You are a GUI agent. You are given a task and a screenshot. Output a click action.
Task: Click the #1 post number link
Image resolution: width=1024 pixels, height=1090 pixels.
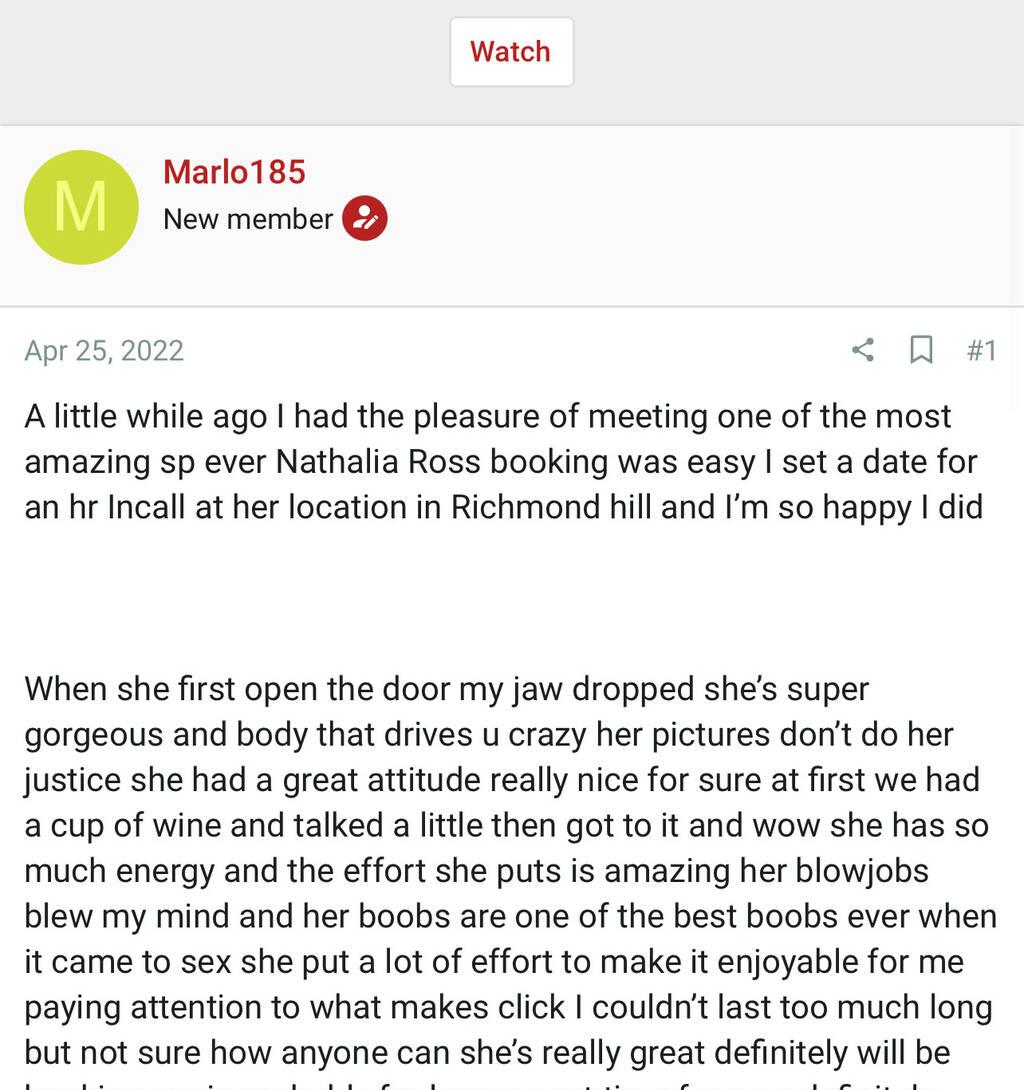[981, 350]
